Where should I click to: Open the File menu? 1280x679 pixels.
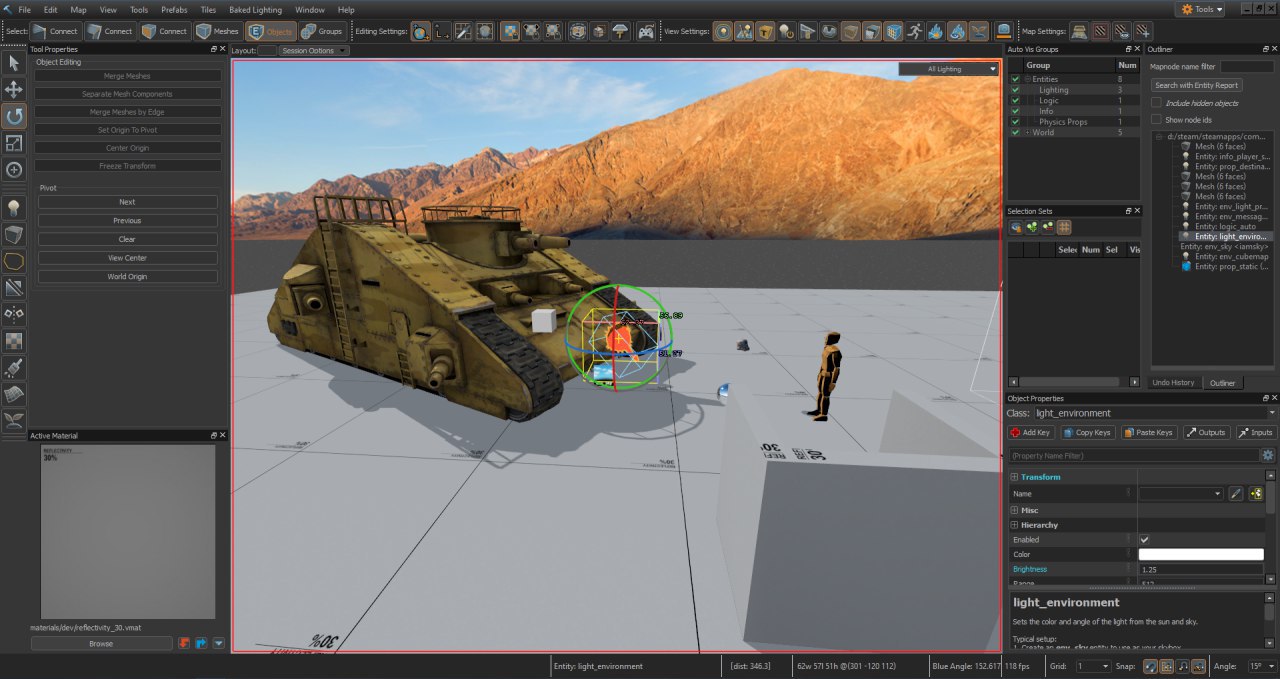[24, 9]
